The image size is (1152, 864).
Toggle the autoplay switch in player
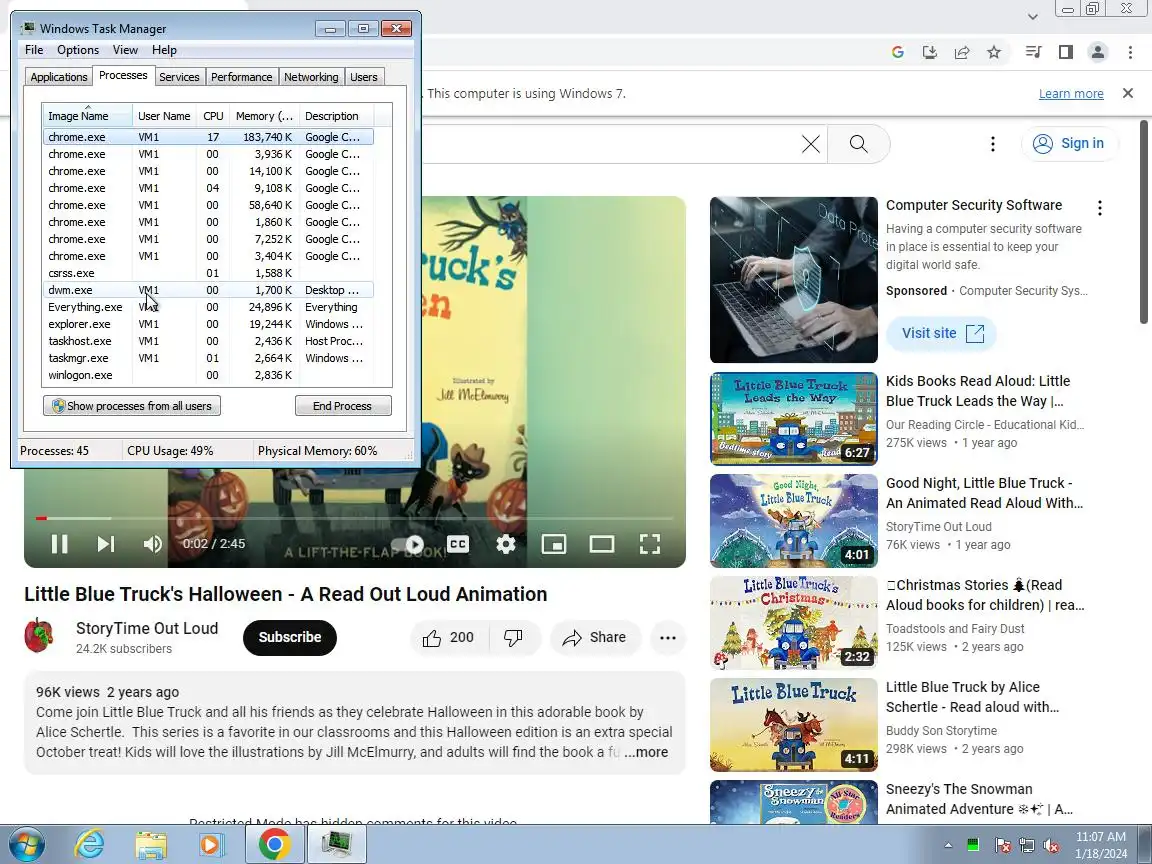[x=408, y=544]
